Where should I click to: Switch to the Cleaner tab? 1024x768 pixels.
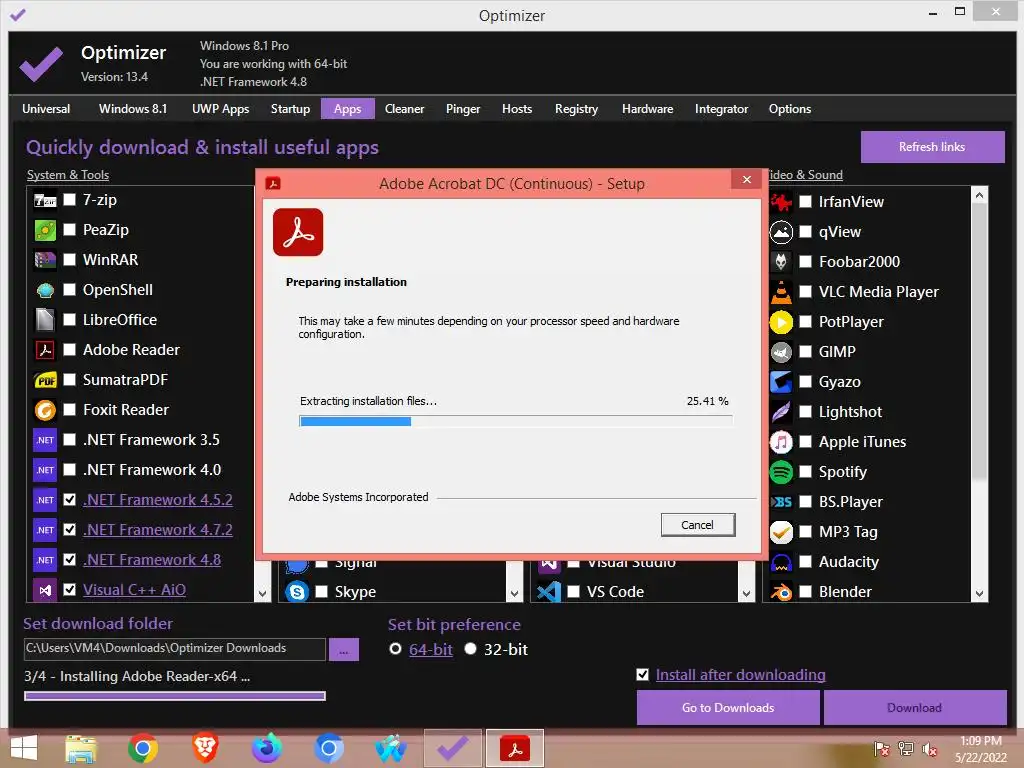pos(405,109)
